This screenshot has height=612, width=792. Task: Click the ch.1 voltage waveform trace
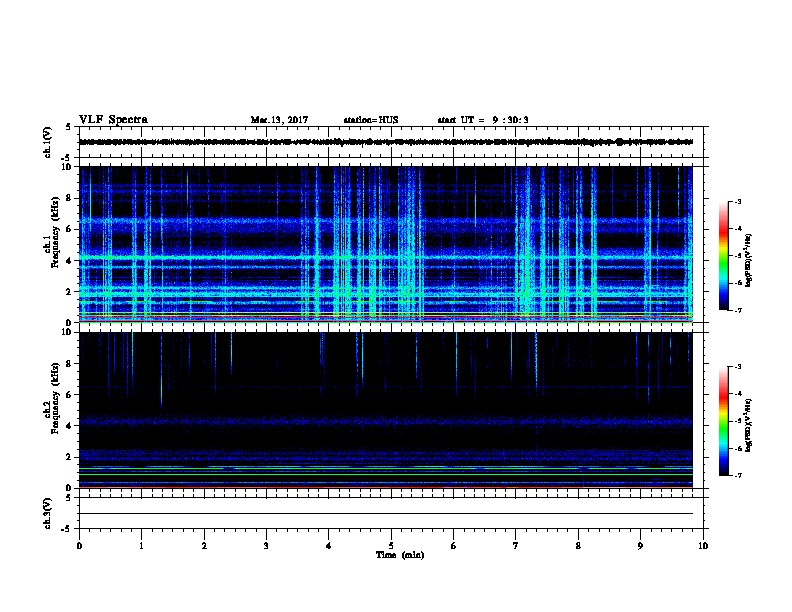pos(386,142)
